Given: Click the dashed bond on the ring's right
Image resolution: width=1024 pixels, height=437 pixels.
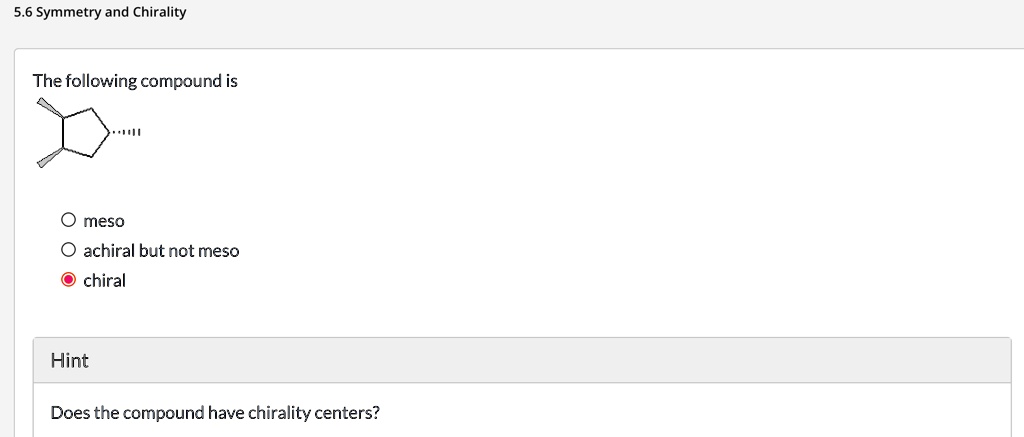Looking at the screenshot, I should (x=128, y=132).
